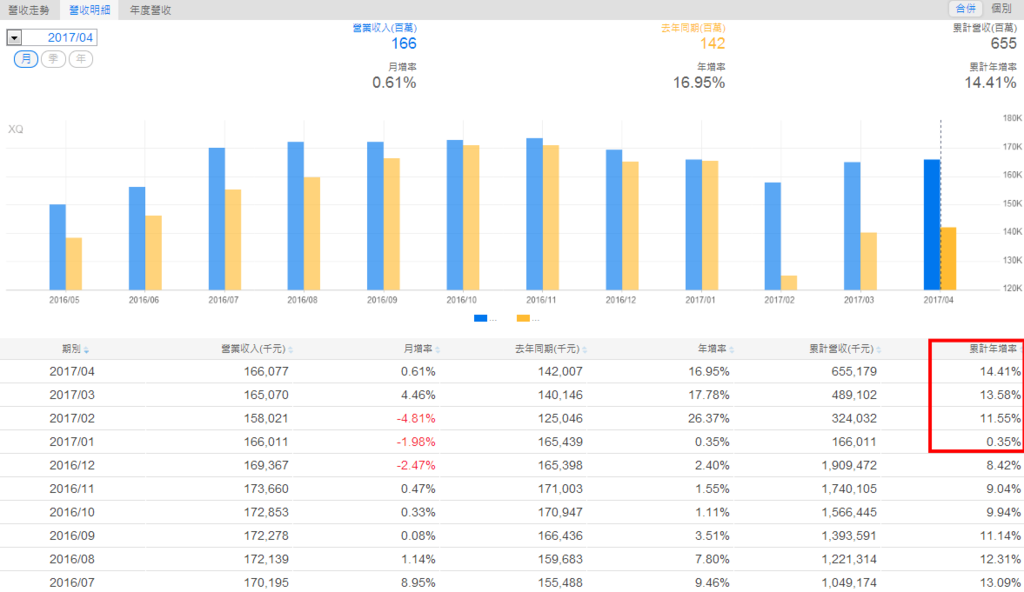Click the 2017/01 x-axis label
Image resolution: width=1024 pixels, height=592 pixels.
pyautogui.click(x=699, y=300)
